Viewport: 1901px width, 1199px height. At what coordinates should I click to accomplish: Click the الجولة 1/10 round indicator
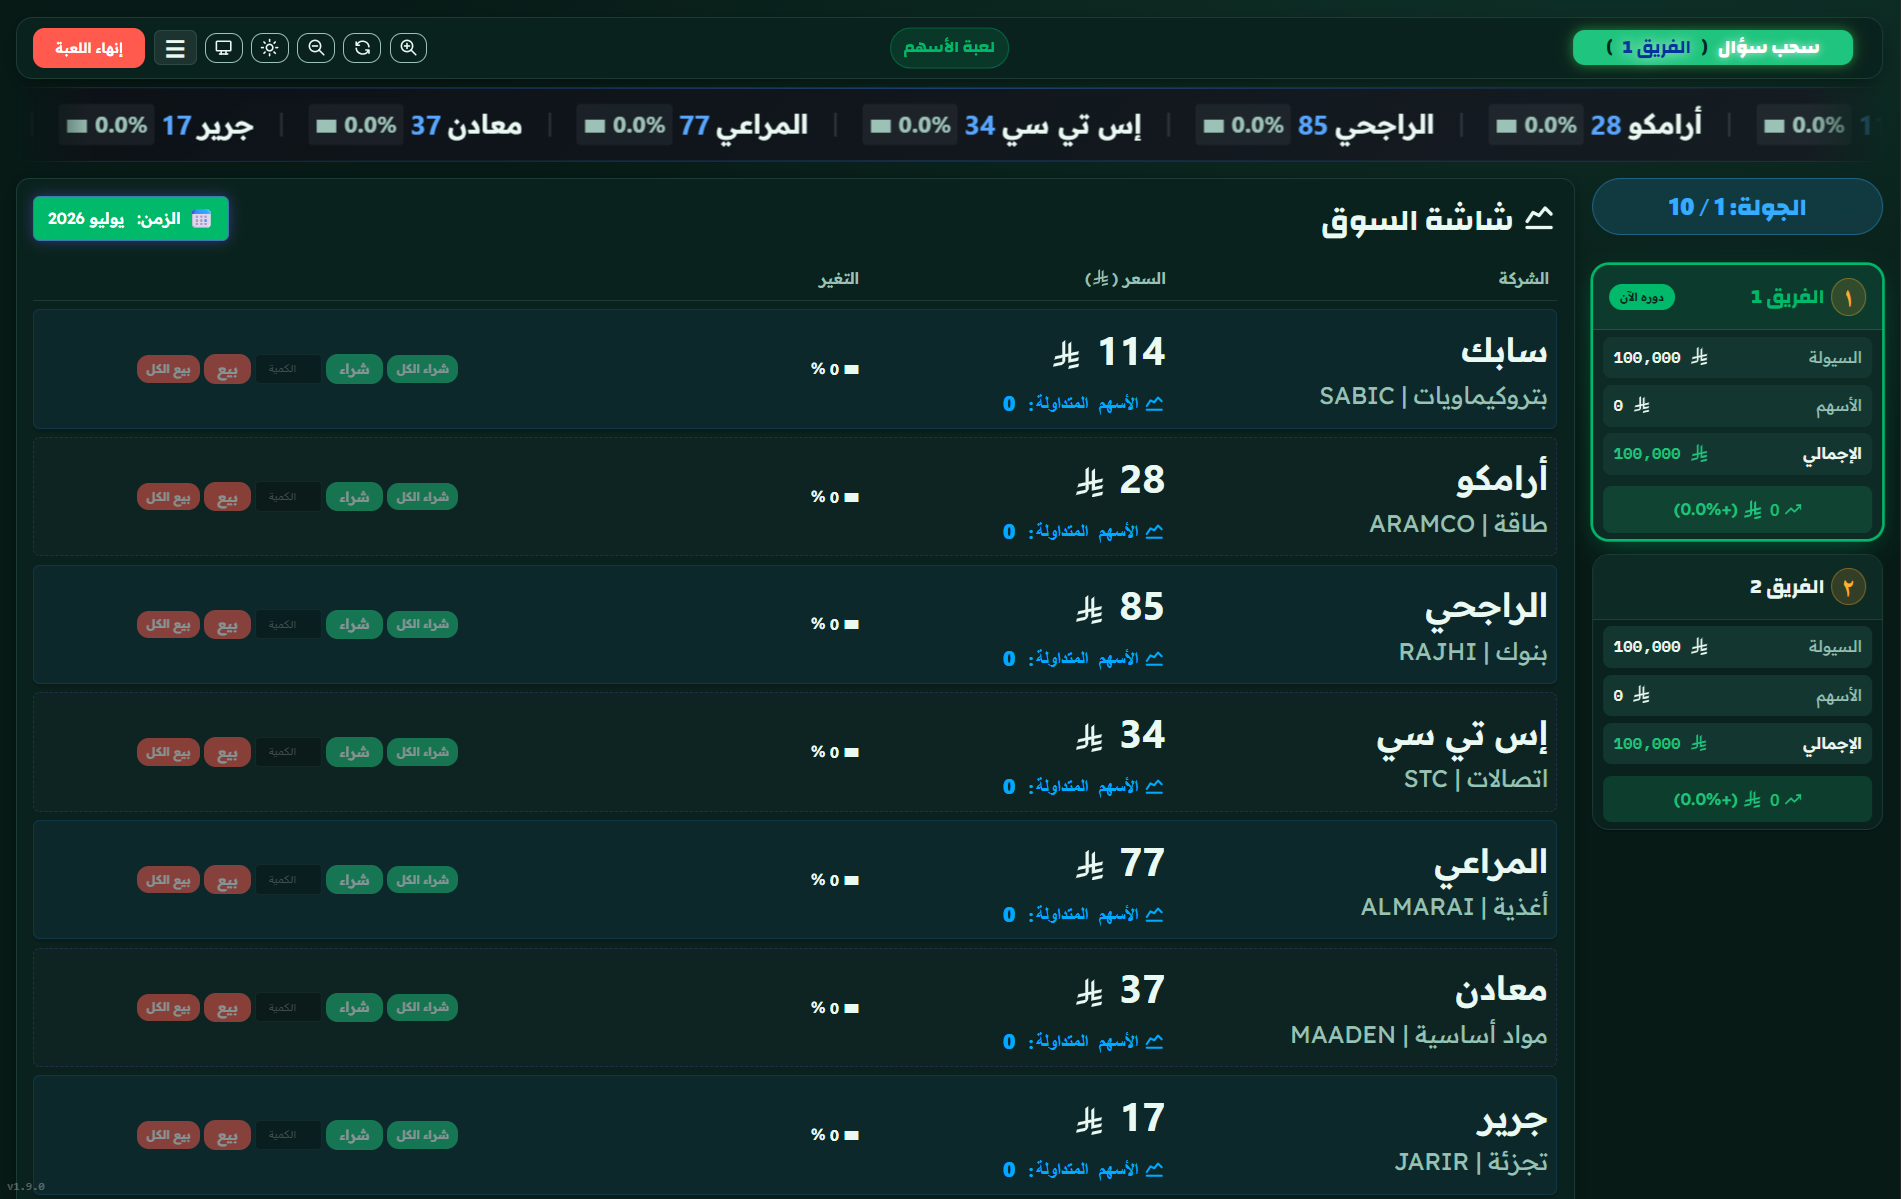click(x=1737, y=207)
